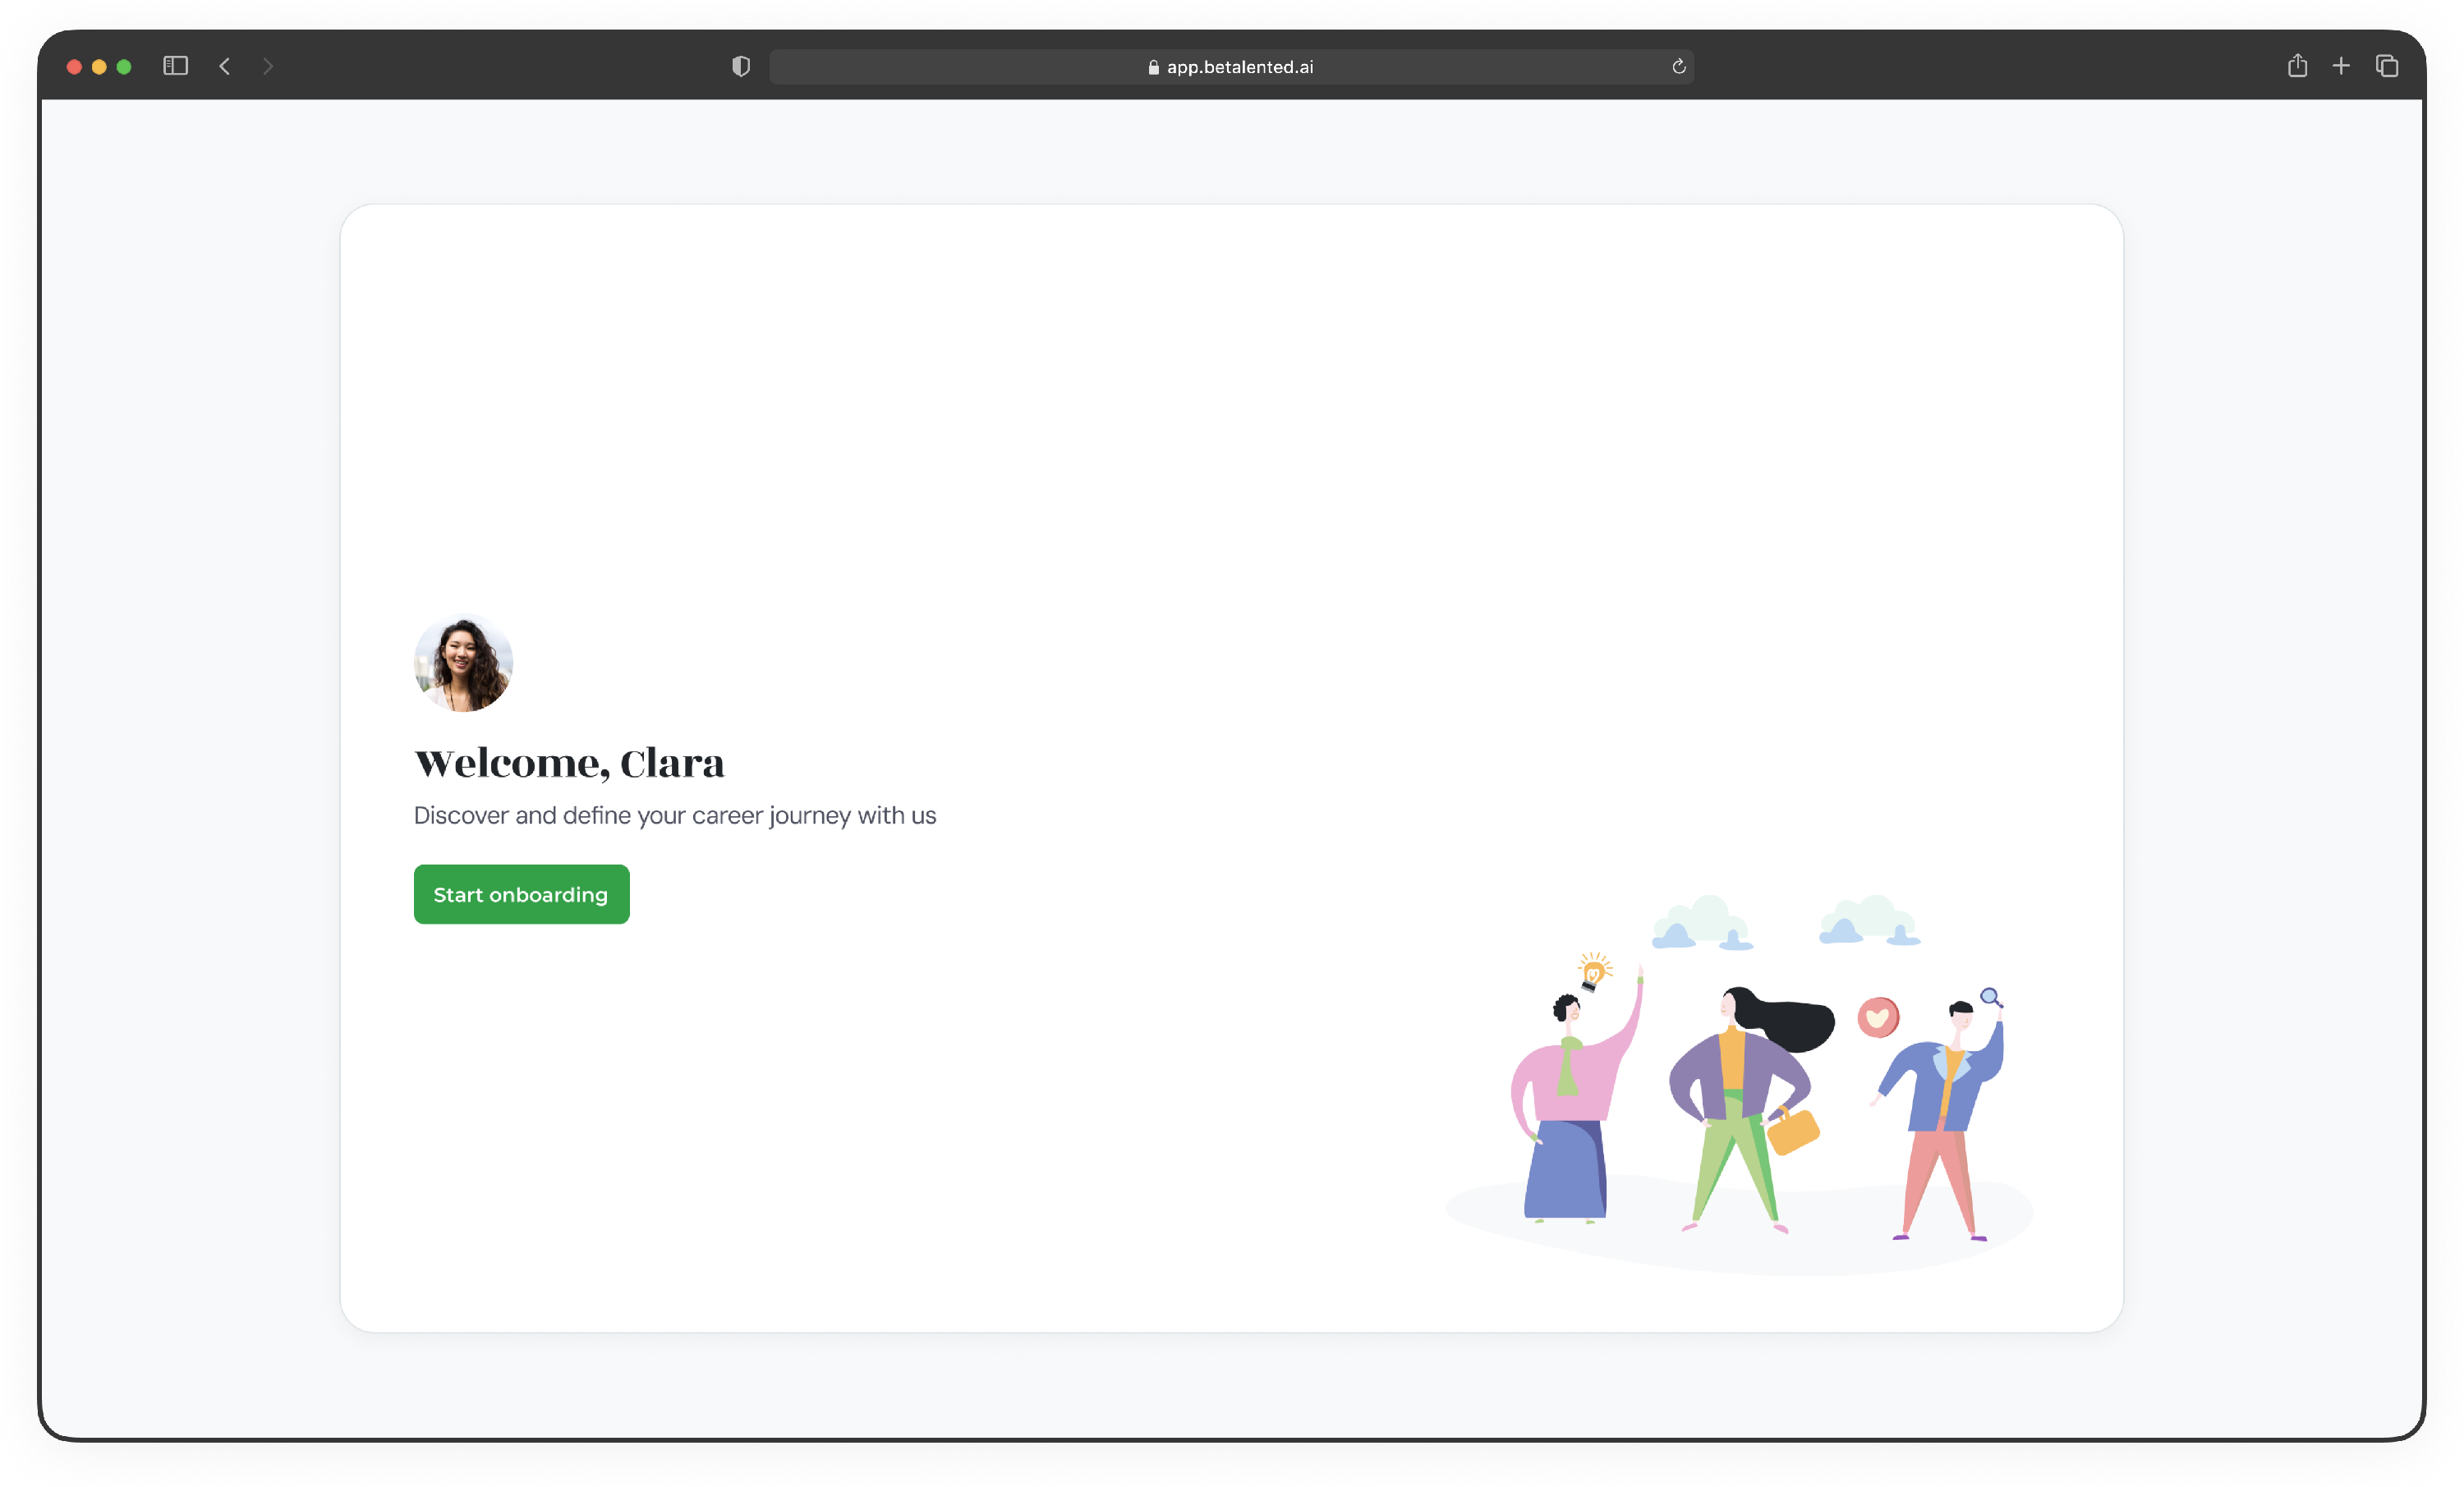Toggle the Safari sidebar icon
This screenshot has width=2464, height=1487.
click(176, 66)
